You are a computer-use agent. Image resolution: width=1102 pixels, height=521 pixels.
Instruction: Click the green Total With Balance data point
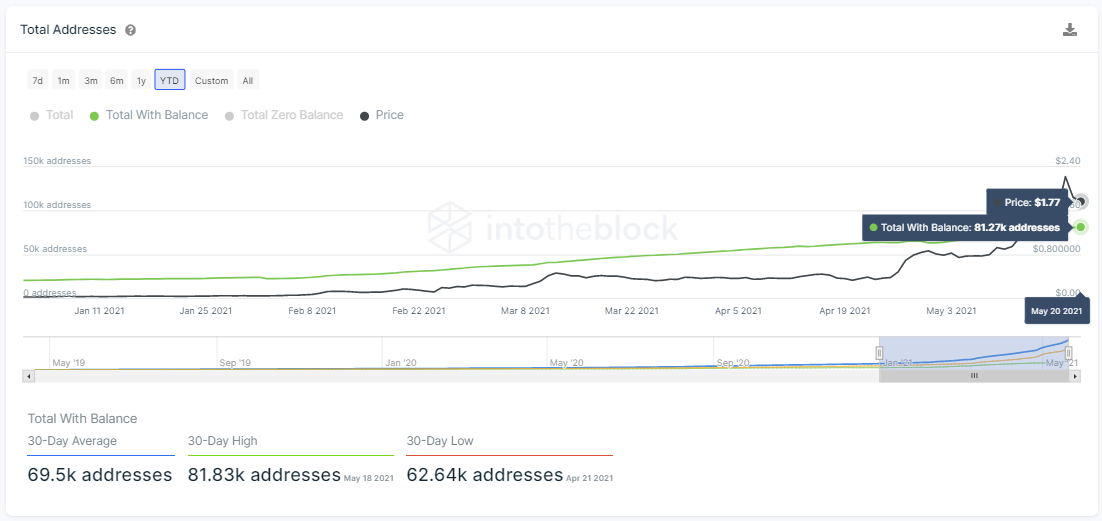[x=1081, y=226]
